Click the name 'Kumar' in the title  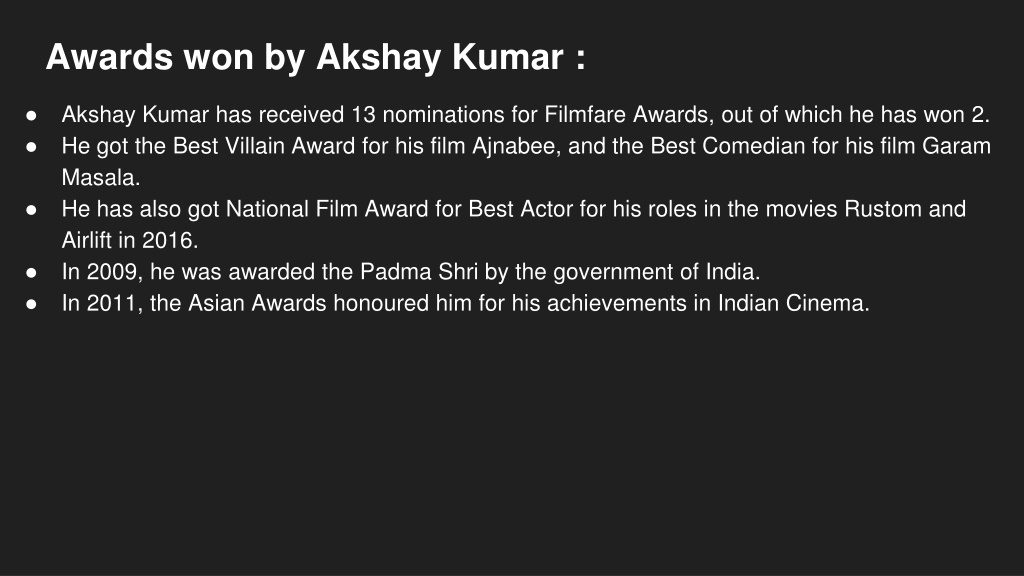(x=507, y=57)
